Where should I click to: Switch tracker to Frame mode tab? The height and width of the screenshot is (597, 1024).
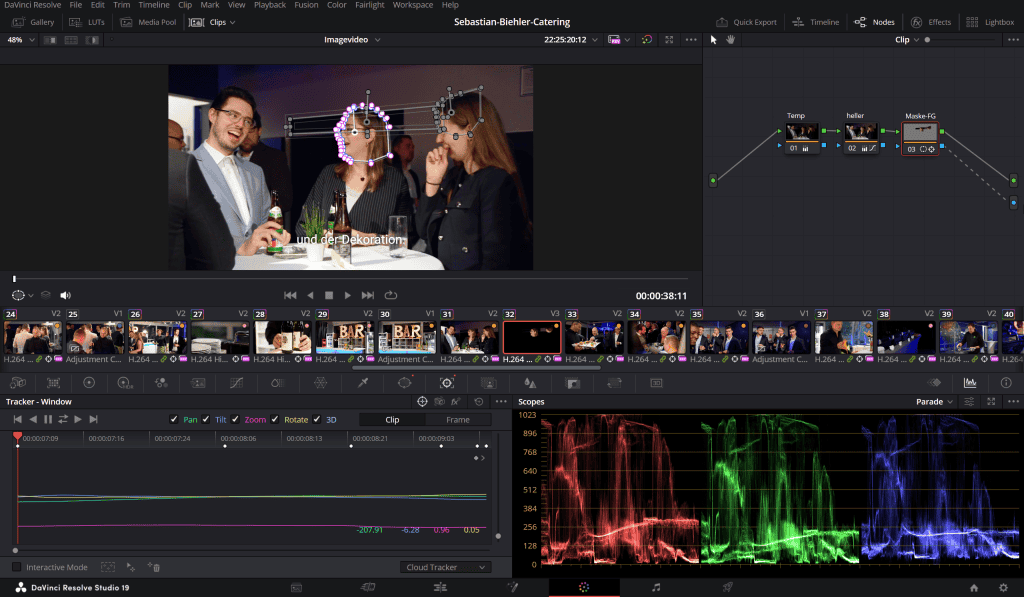(x=458, y=419)
